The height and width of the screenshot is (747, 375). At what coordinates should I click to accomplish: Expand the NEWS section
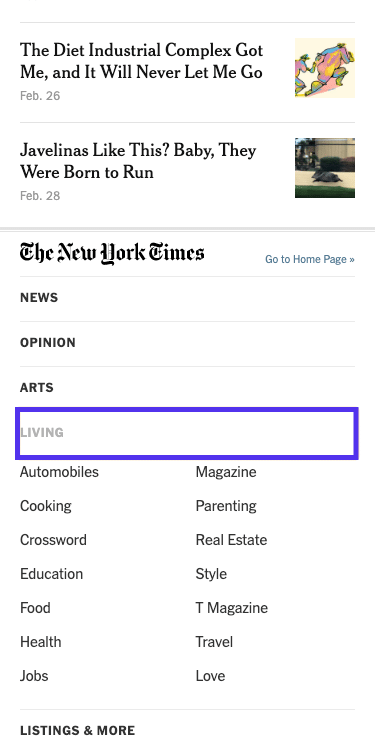(x=187, y=298)
